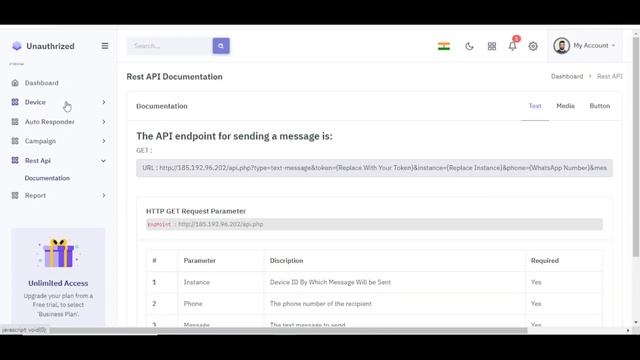Viewport: 640px width, 360px height.
Task: Switch to the Media tab
Action: 565,106
